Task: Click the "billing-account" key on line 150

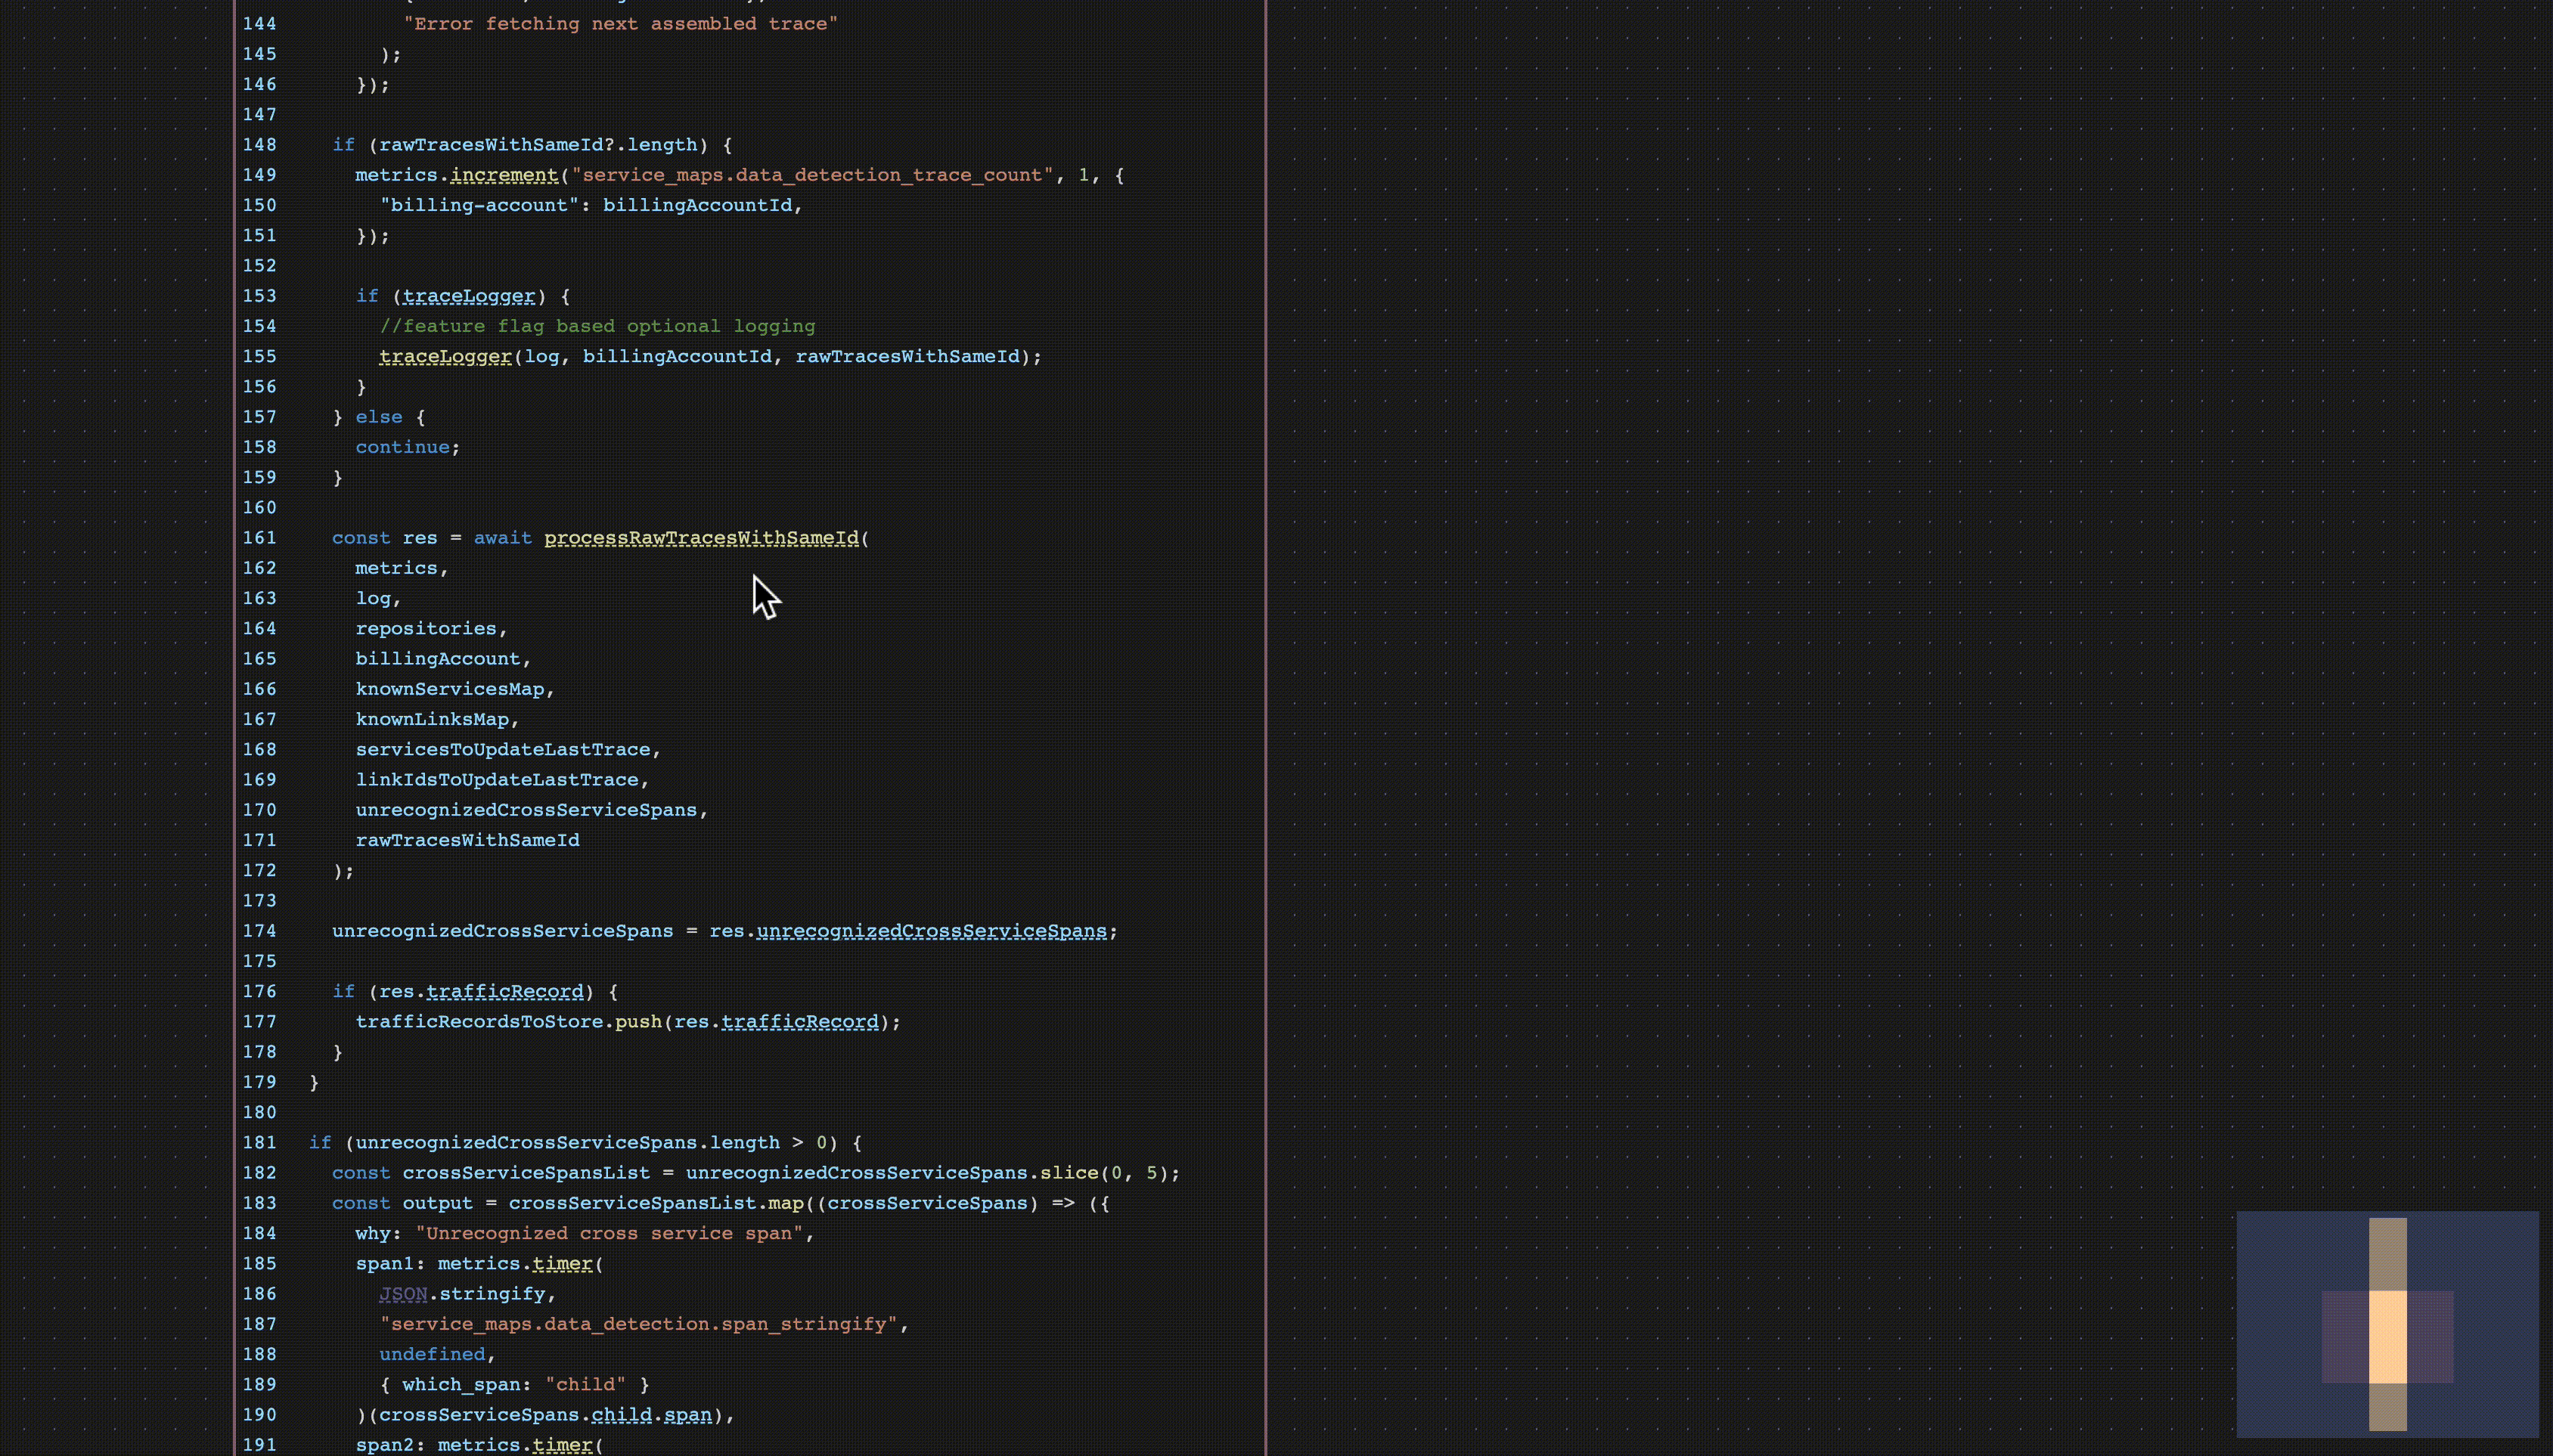Action: 479,205
